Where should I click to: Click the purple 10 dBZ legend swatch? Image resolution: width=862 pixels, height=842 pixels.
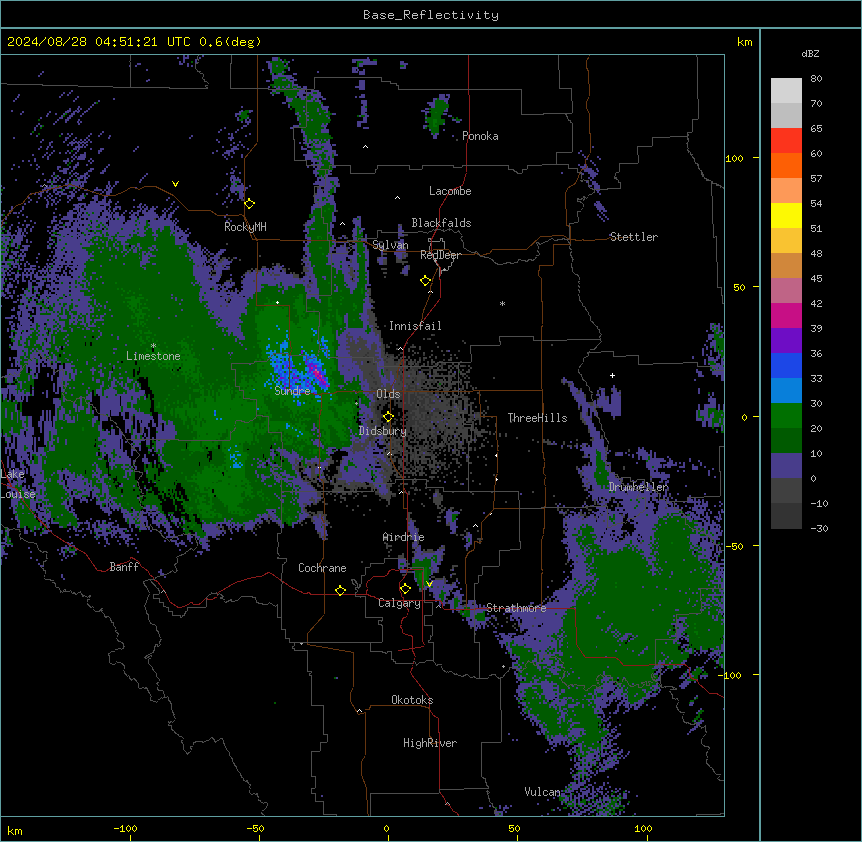(786, 466)
